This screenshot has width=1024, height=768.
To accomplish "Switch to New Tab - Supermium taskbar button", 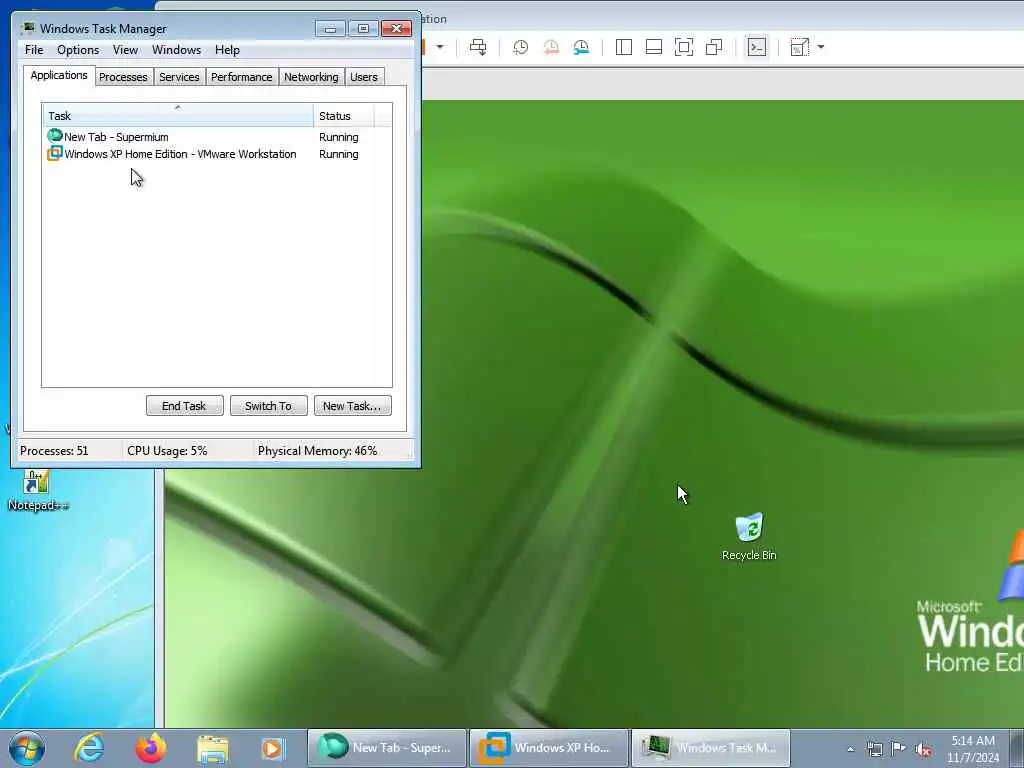I will (387, 748).
